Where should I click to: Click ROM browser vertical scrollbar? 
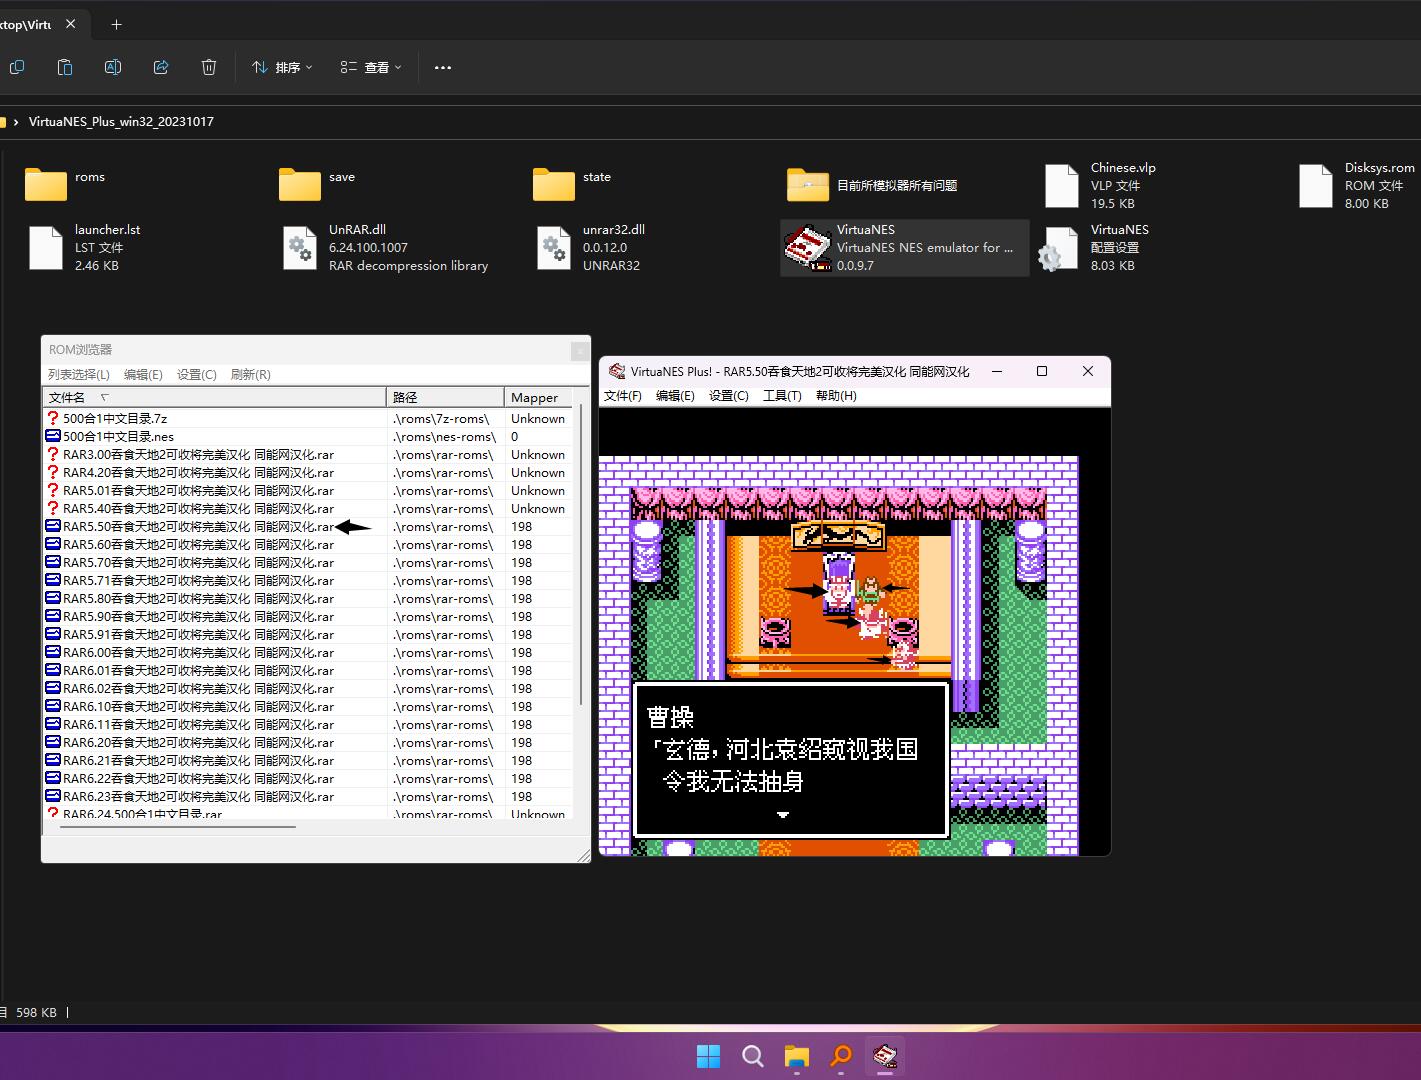tap(580, 556)
